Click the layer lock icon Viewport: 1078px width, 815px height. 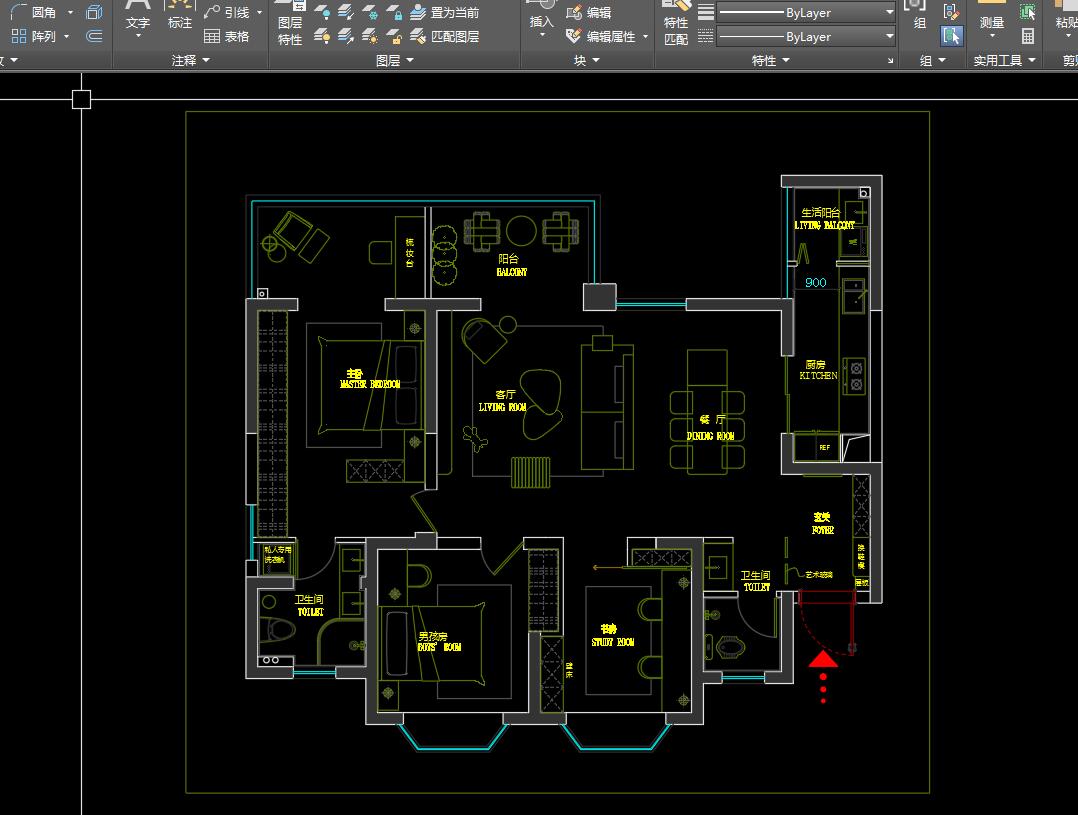point(394,12)
